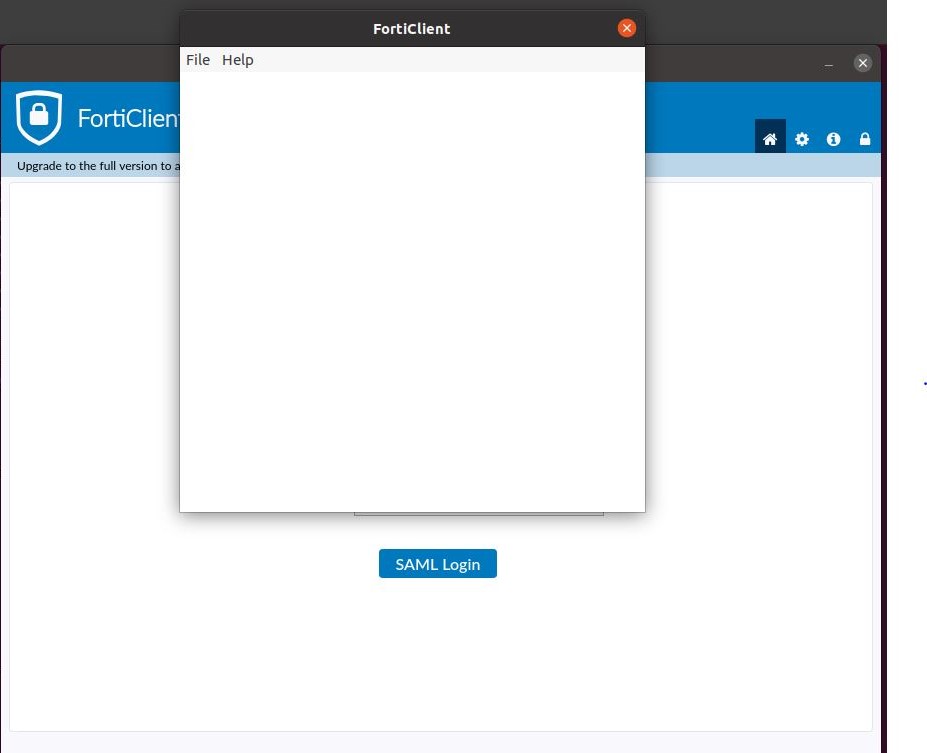Click the light blue notification banner strip
Image resolution: width=927 pixels, height=753 pixels.
pyautogui.click(x=90, y=166)
